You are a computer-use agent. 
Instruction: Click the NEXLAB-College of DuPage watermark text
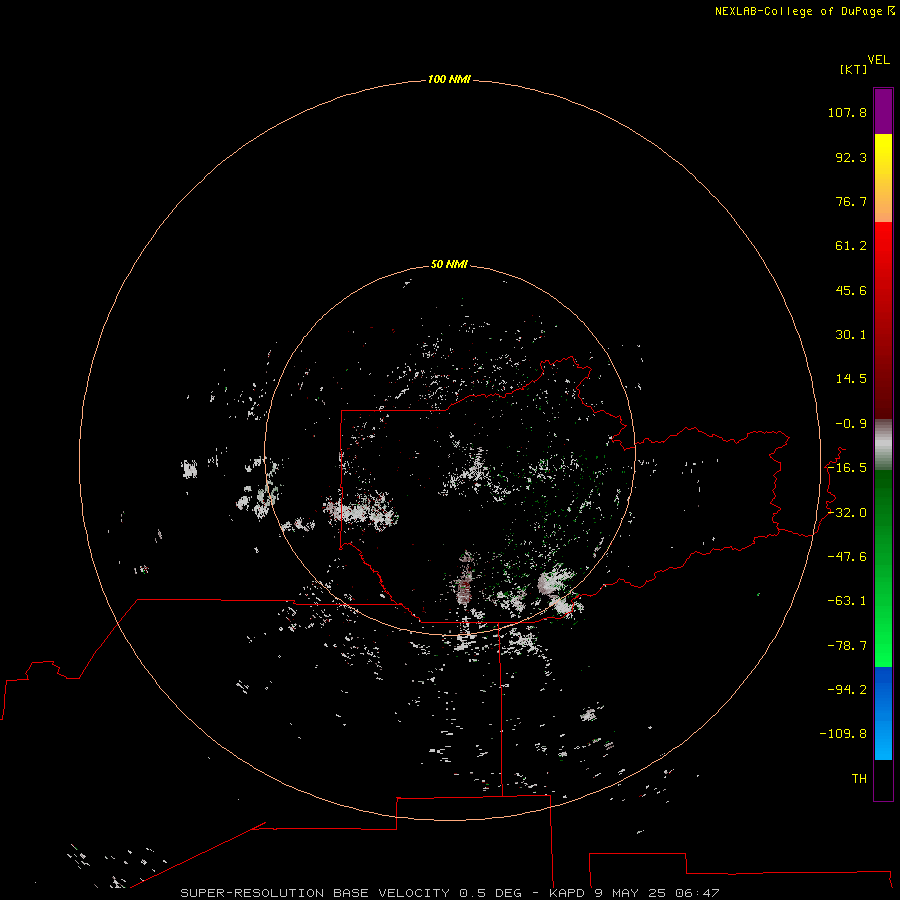[804, 11]
